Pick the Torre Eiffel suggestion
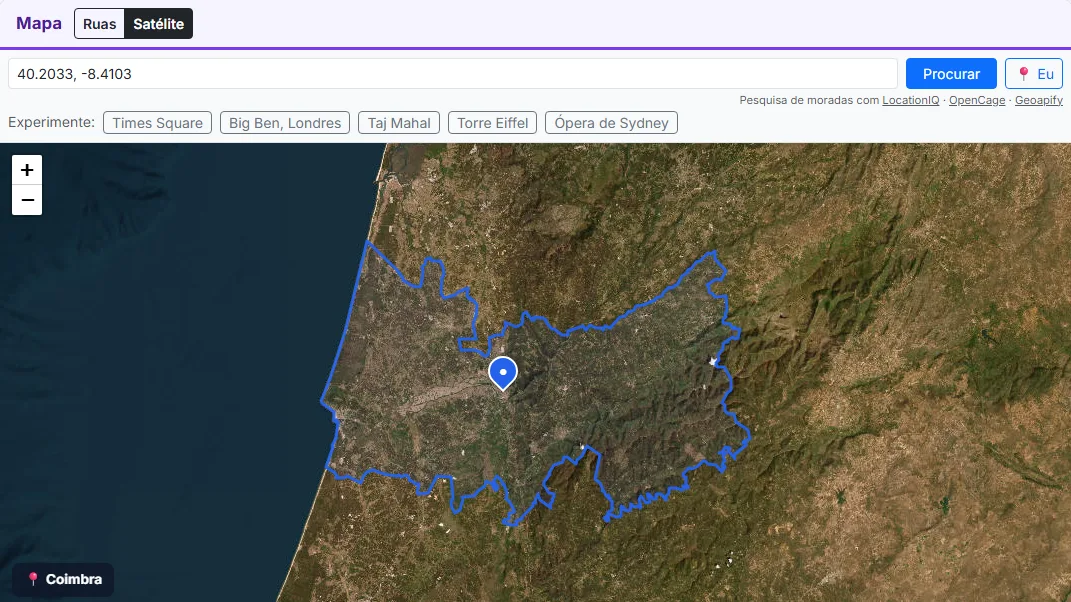Viewport: 1071px width, 602px height. (492, 123)
